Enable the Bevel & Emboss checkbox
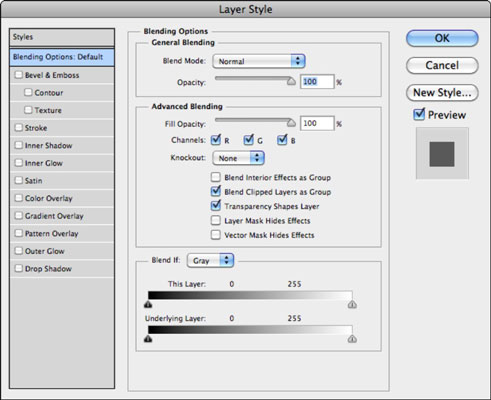 pos(19,75)
